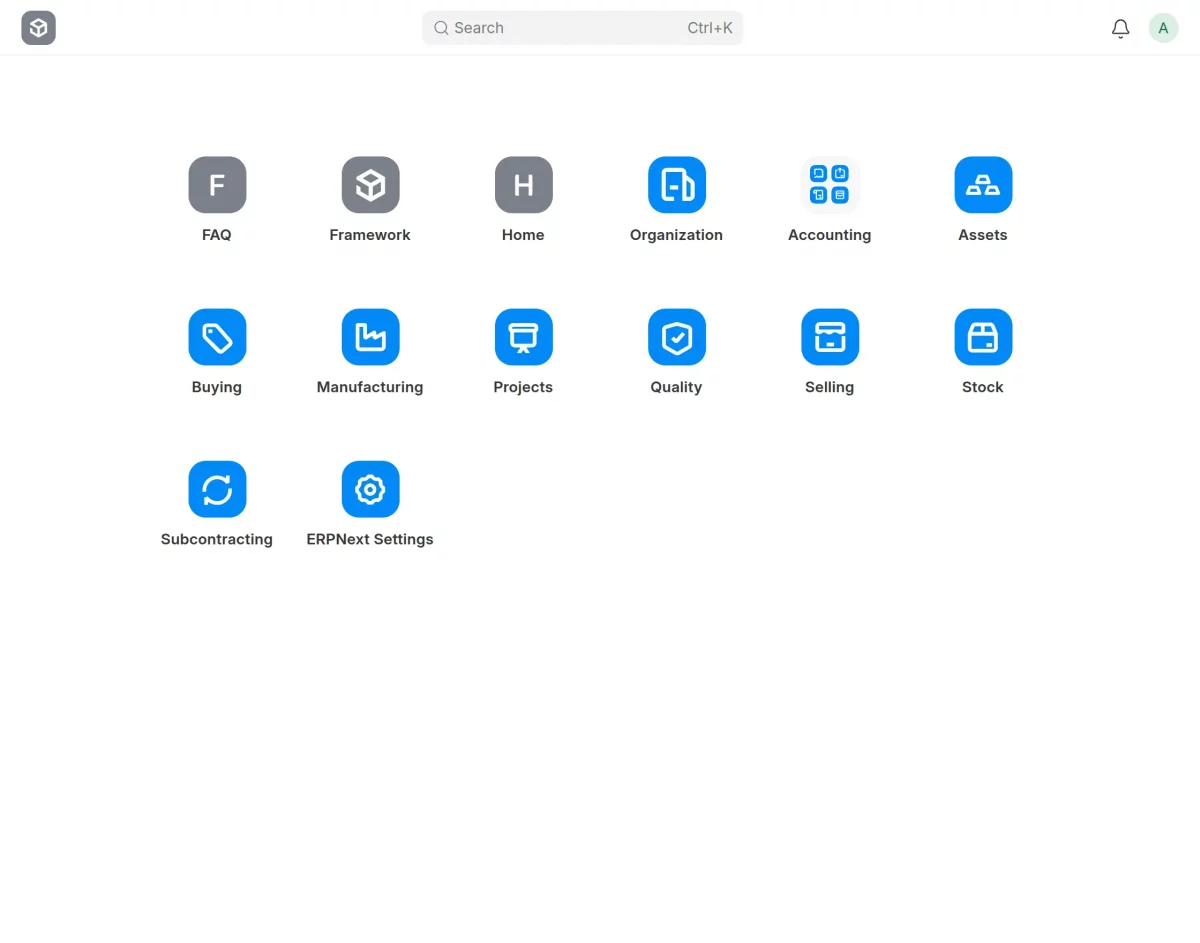This screenshot has height=943, width=1200.
Task: Open the Framework cube icon
Action: [370, 185]
